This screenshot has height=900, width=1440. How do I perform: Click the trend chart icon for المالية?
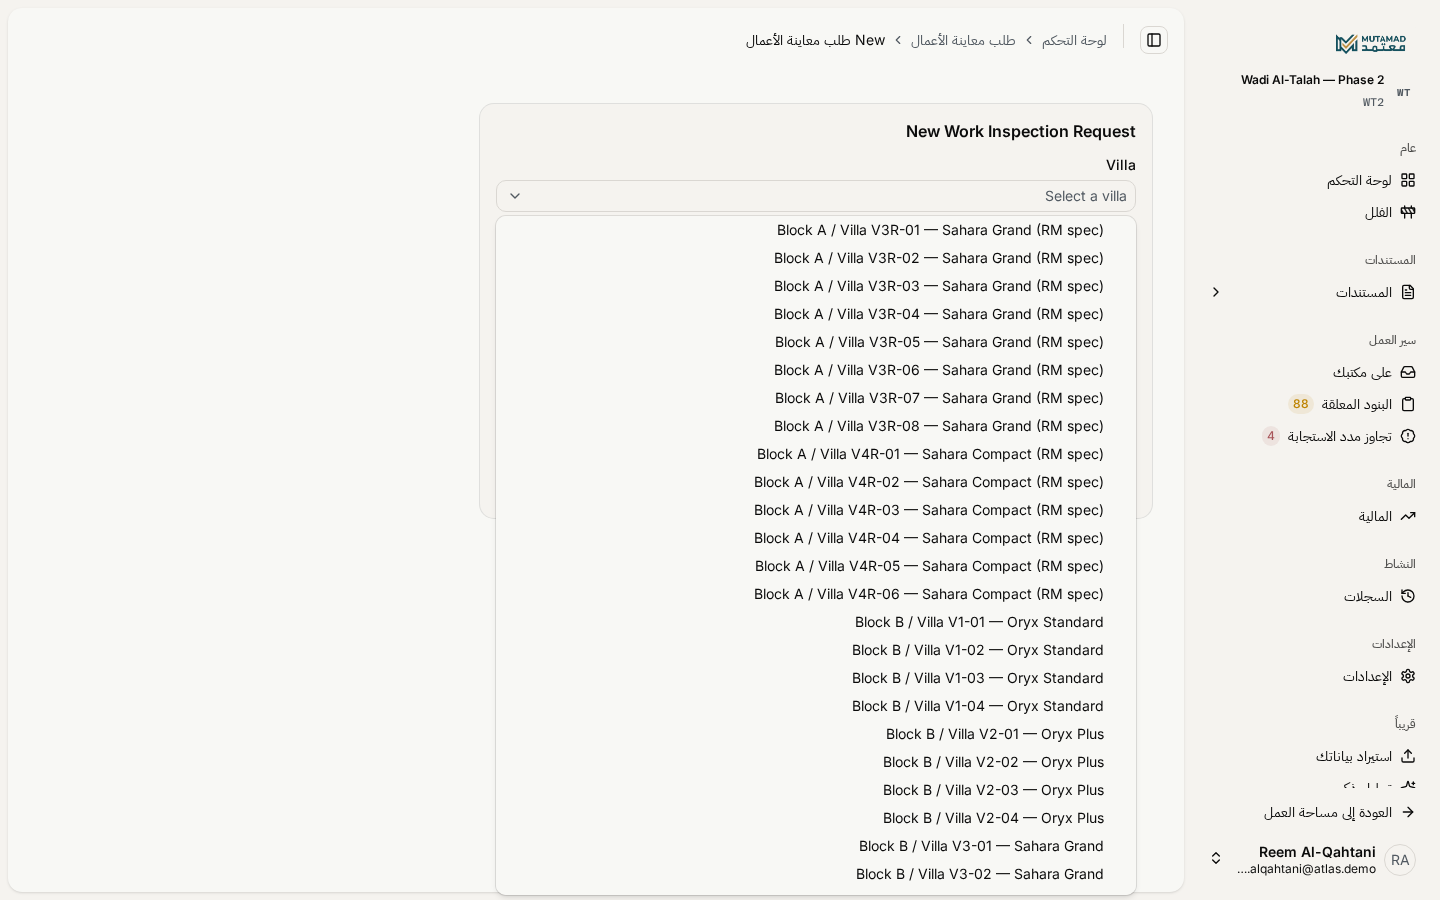(1408, 516)
